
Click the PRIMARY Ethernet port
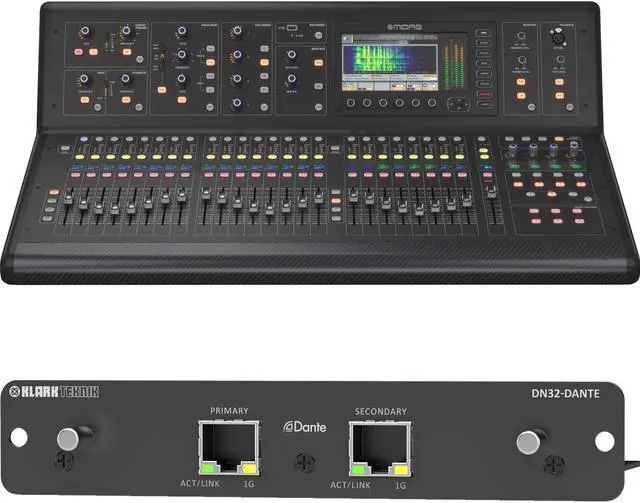(x=229, y=447)
